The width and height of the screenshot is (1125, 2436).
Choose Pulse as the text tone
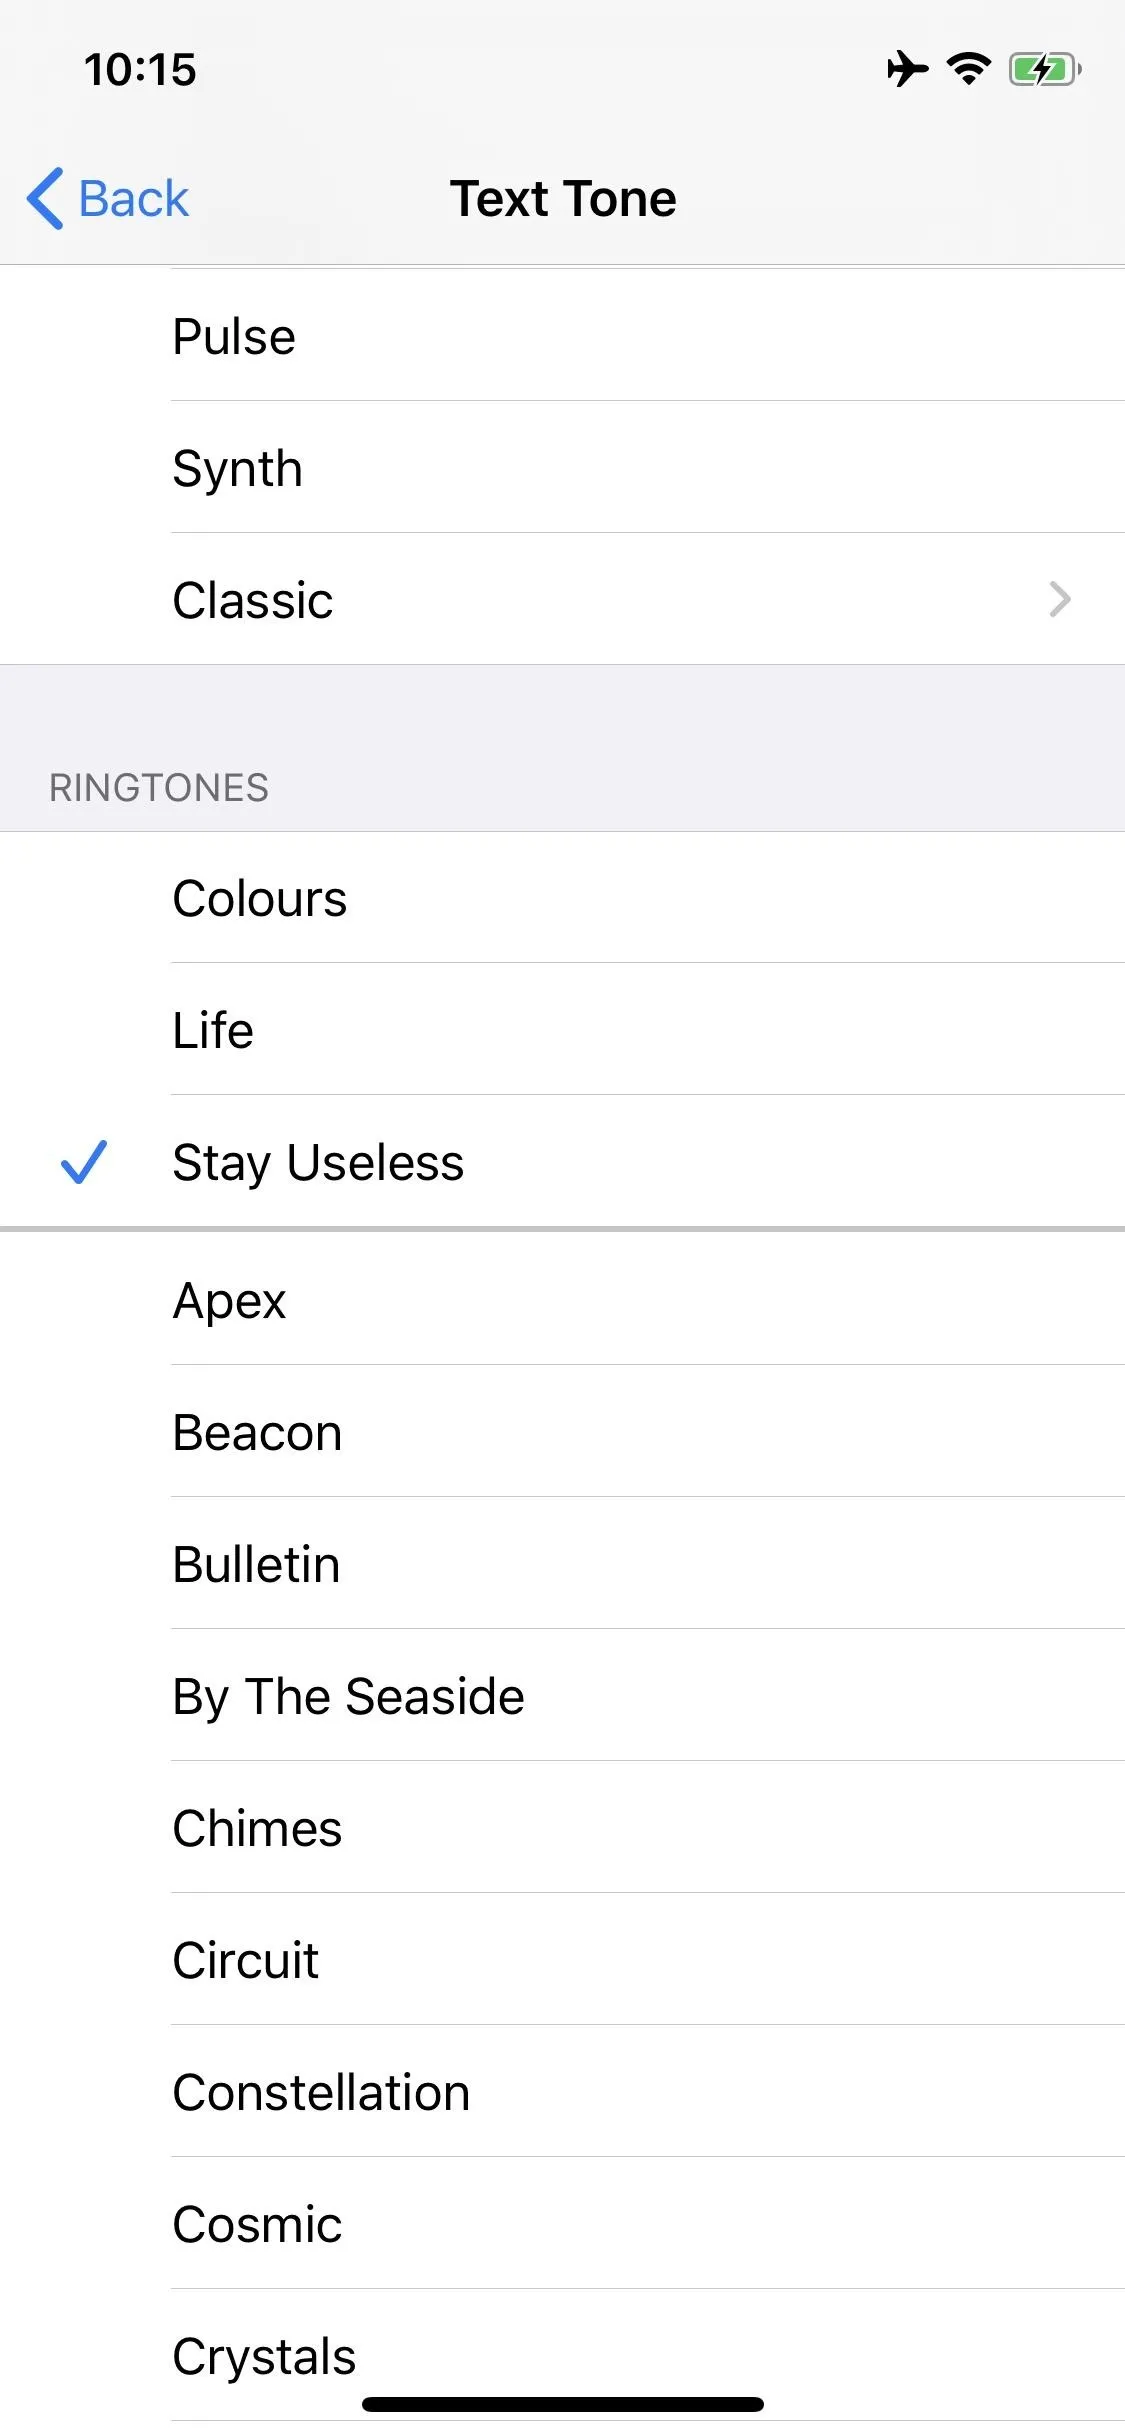(562, 336)
